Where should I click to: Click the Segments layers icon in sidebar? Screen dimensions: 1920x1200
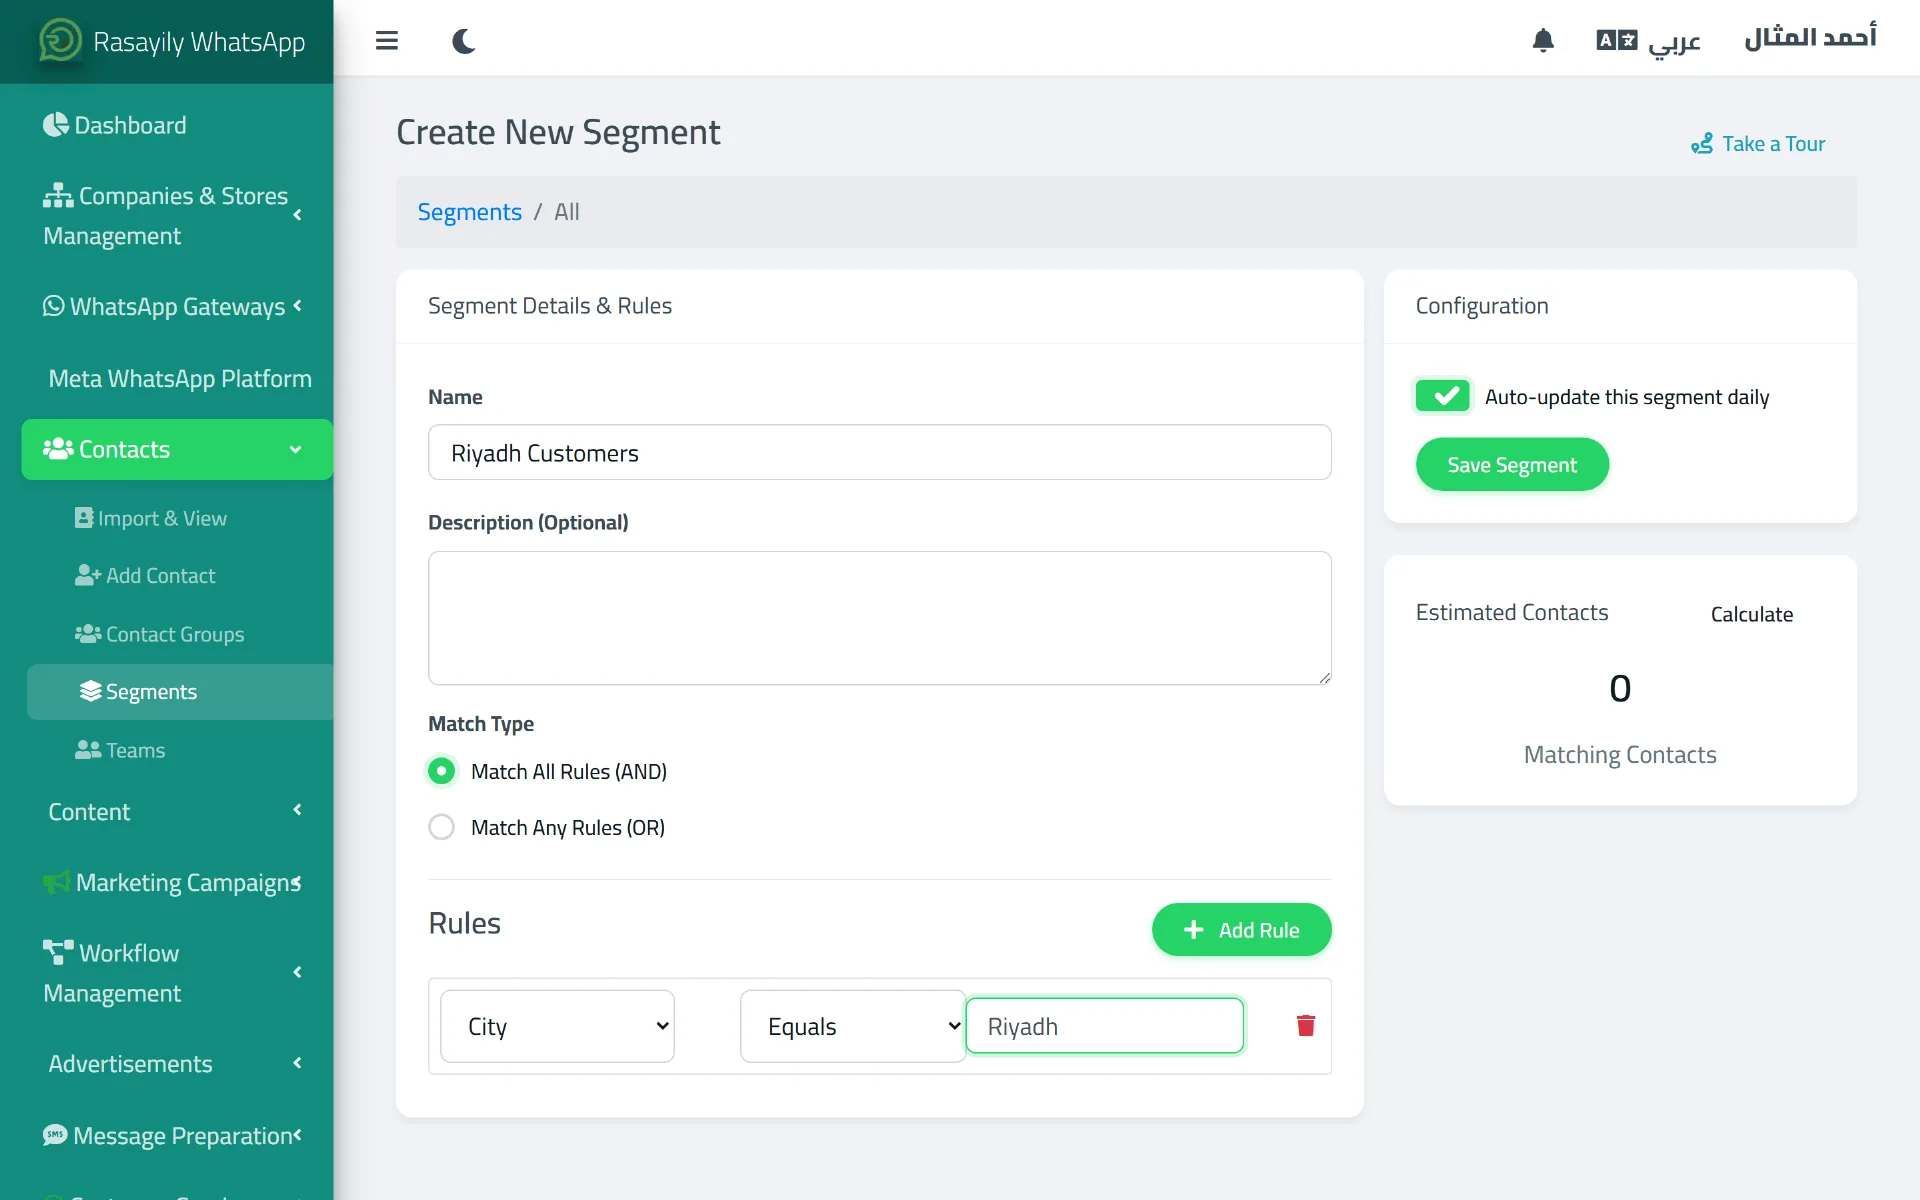[x=90, y=691]
